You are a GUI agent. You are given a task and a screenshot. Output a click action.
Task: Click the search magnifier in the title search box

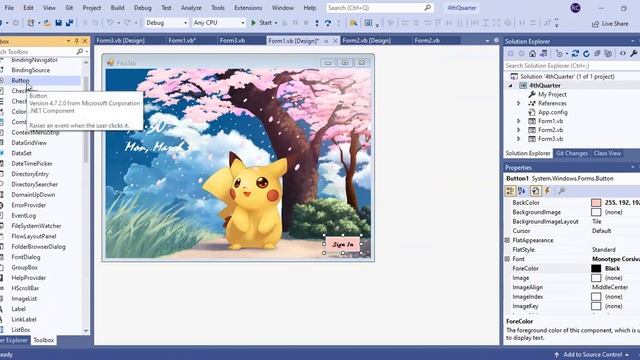tap(427, 8)
